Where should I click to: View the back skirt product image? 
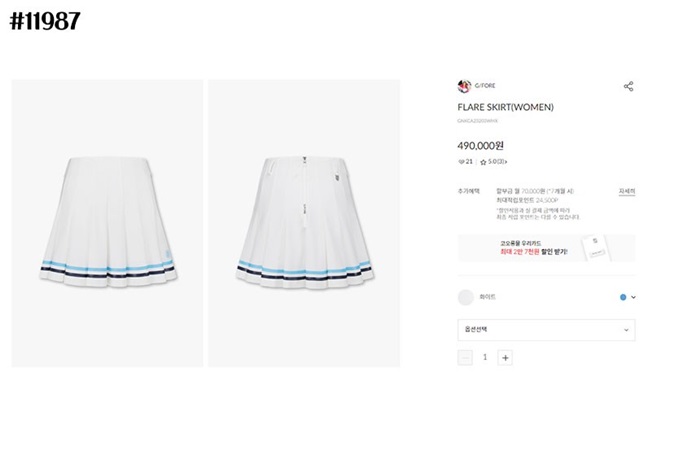pyautogui.click(x=304, y=223)
